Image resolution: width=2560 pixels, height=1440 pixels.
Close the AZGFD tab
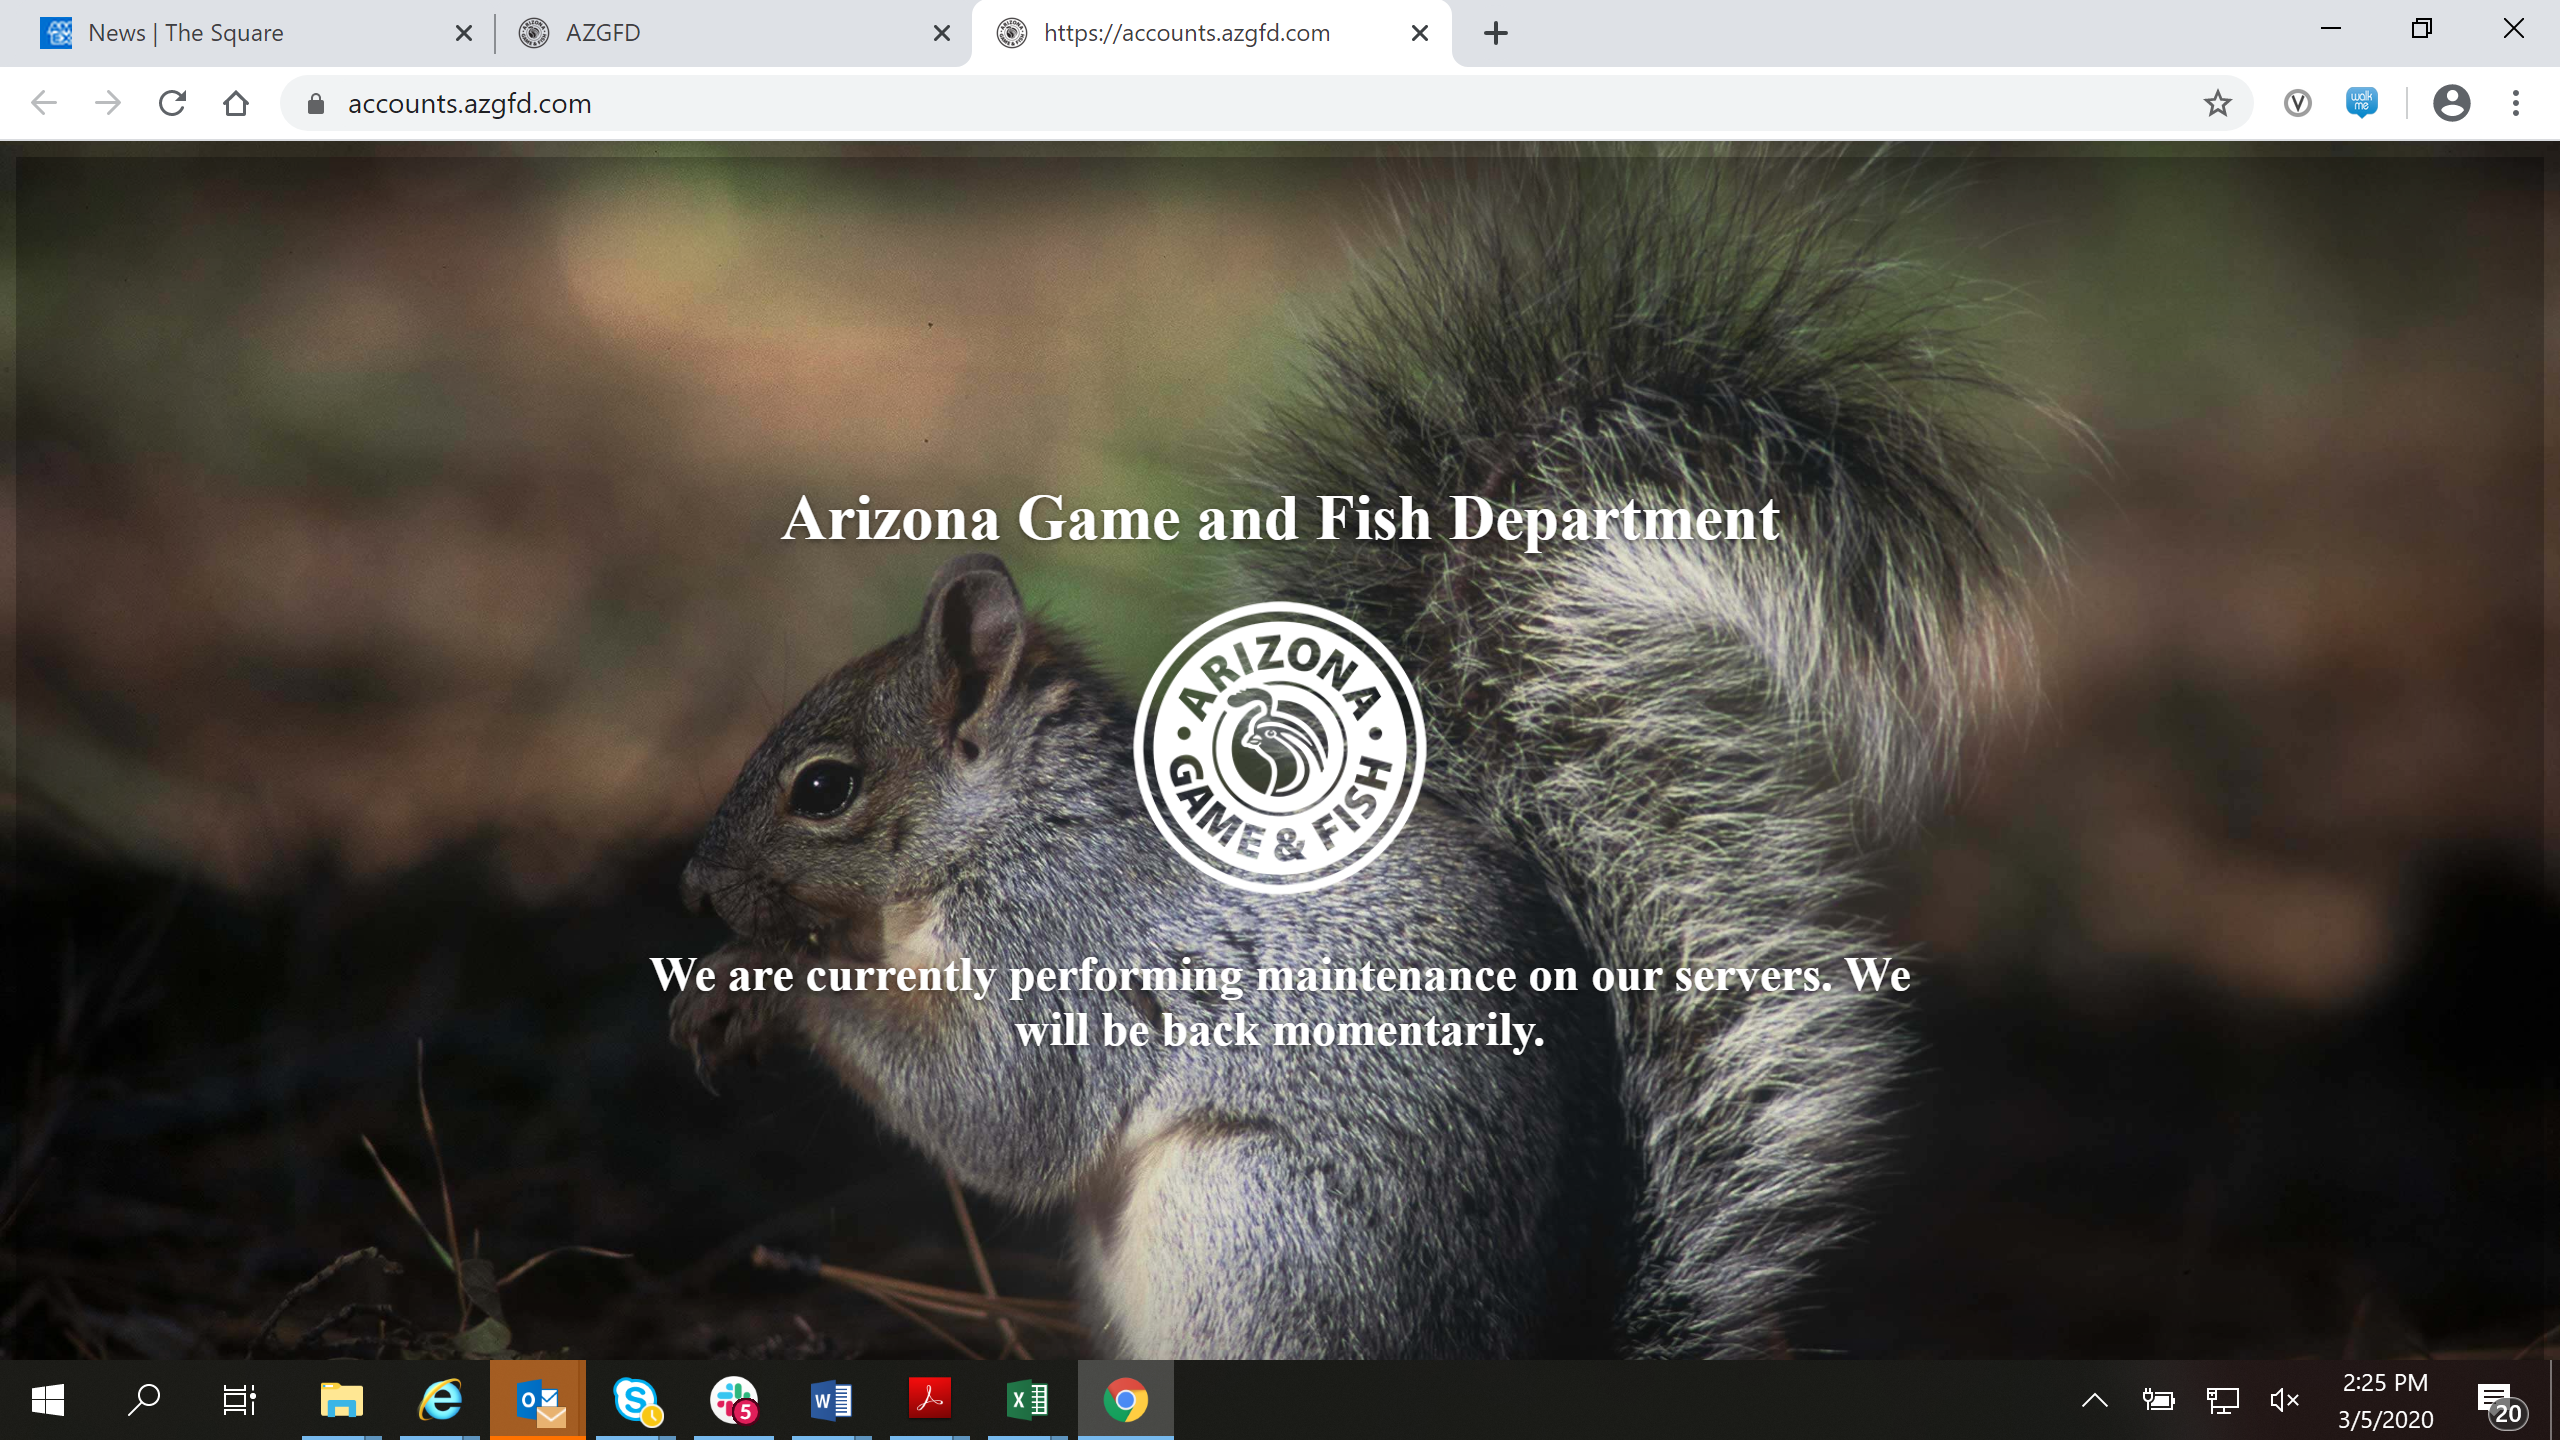(942, 33)
